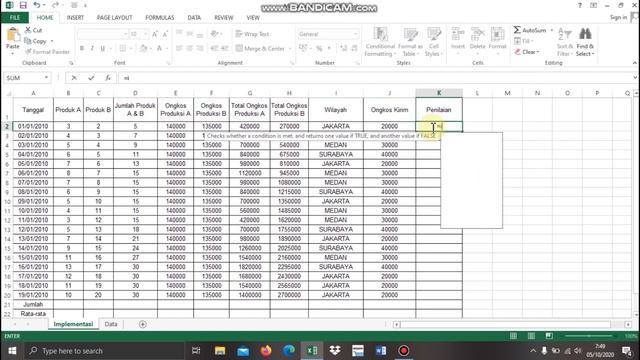Open the number format General dropdown
The width and height of the screenshot is (640, 360).
356,34
